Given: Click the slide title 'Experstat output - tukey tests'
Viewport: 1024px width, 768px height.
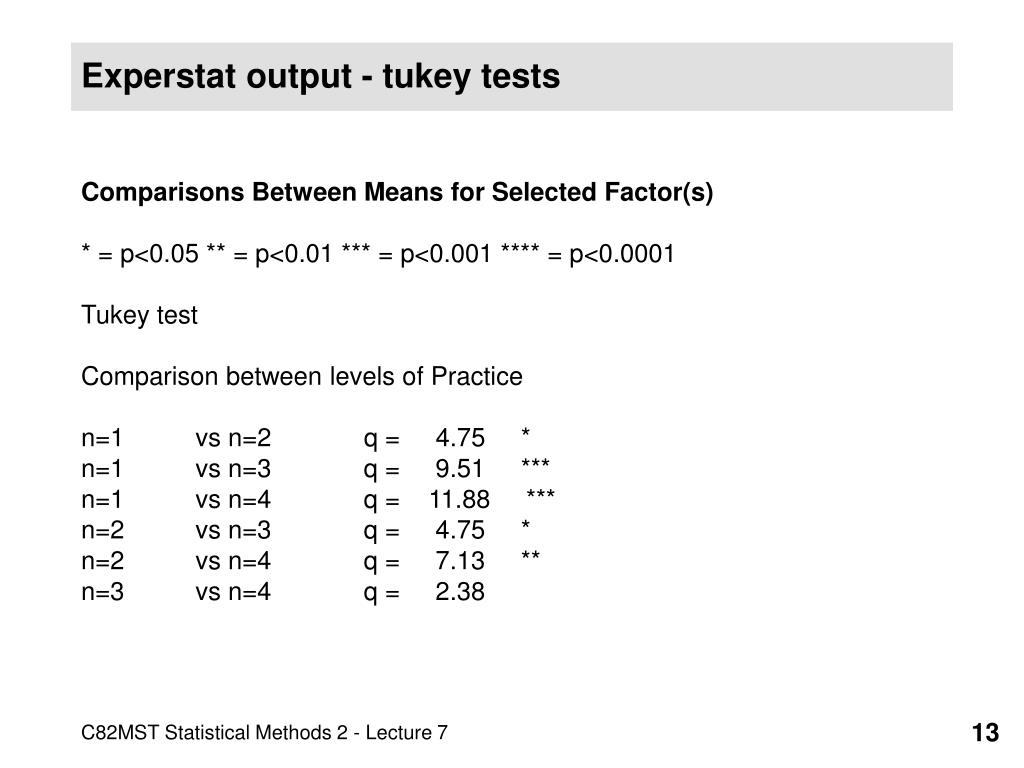Looking at the screenshot, I should click(x=321, y=76).
